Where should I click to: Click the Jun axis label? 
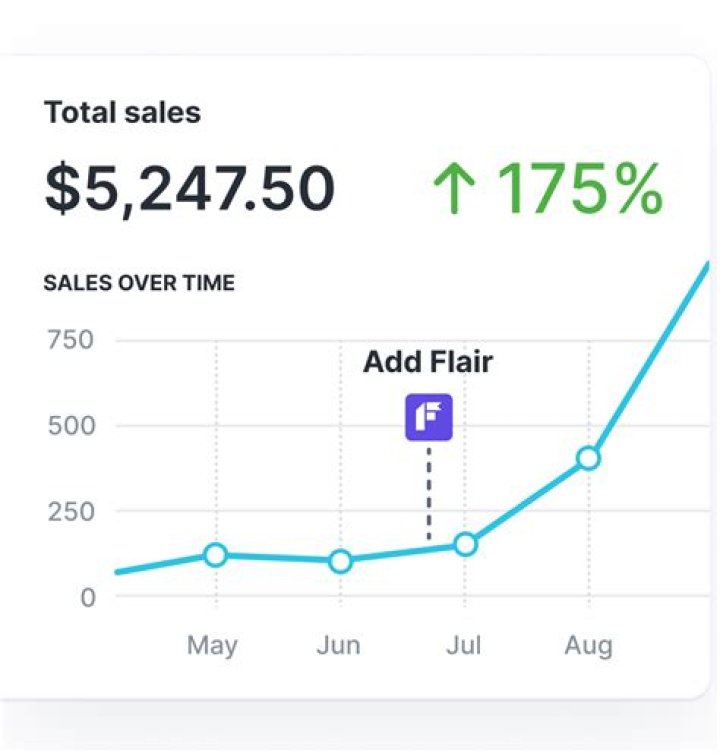pyautogui.click(x=338, y=645)
